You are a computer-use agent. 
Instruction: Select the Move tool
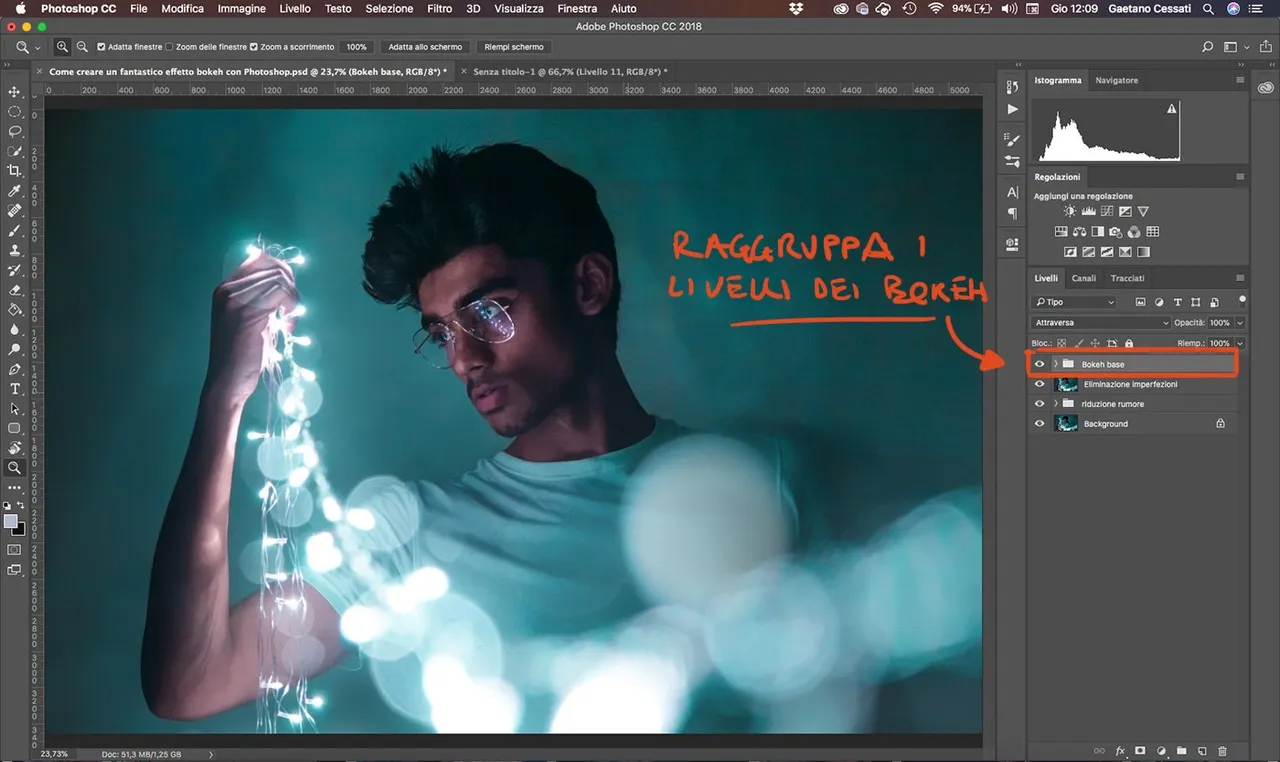[15, 92]
